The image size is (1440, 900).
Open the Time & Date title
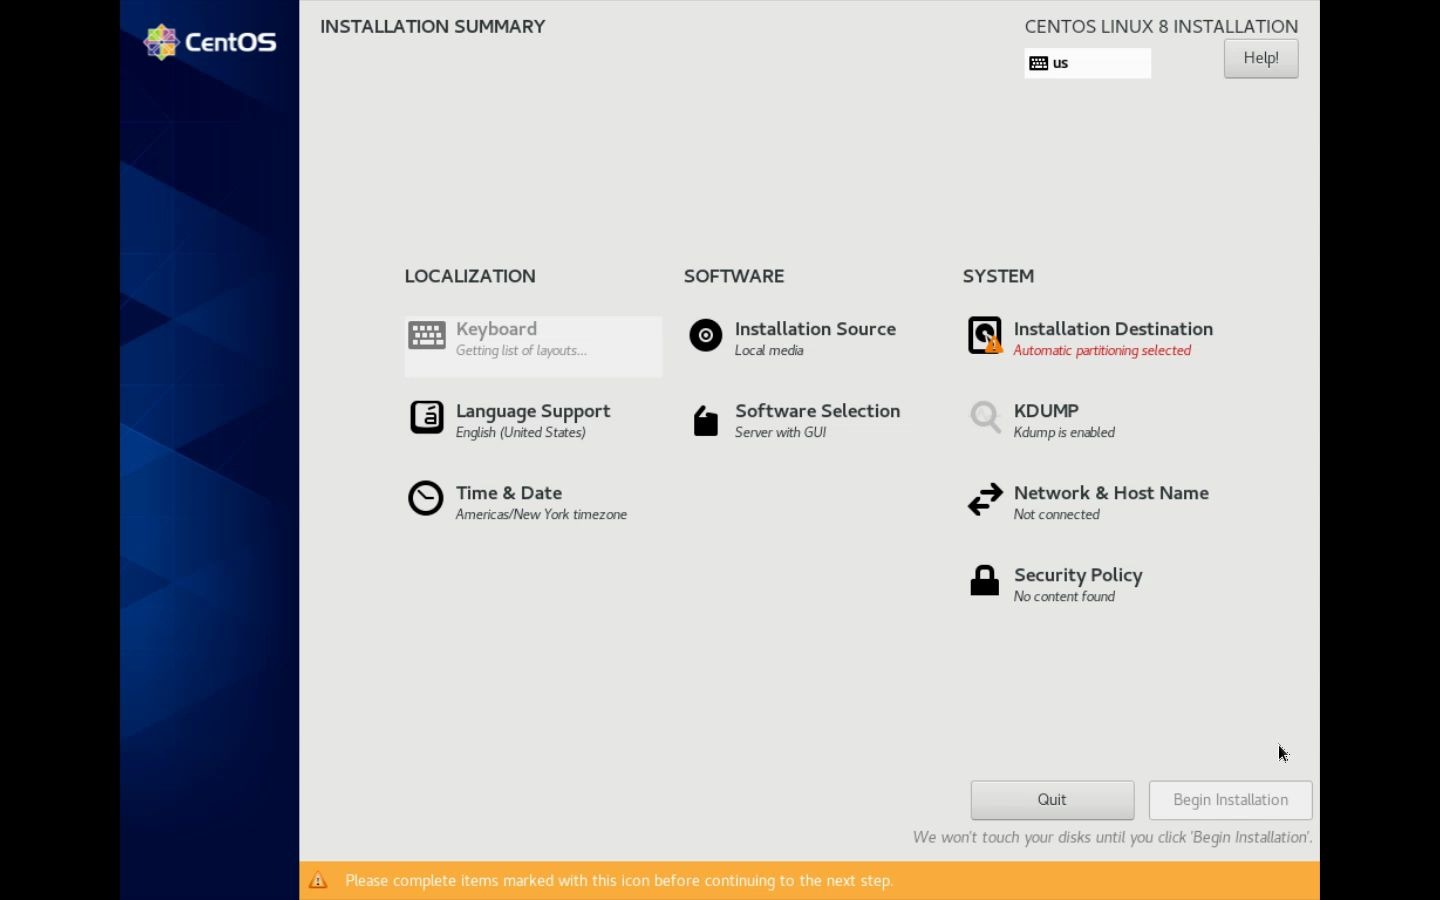tap(509, 493)
